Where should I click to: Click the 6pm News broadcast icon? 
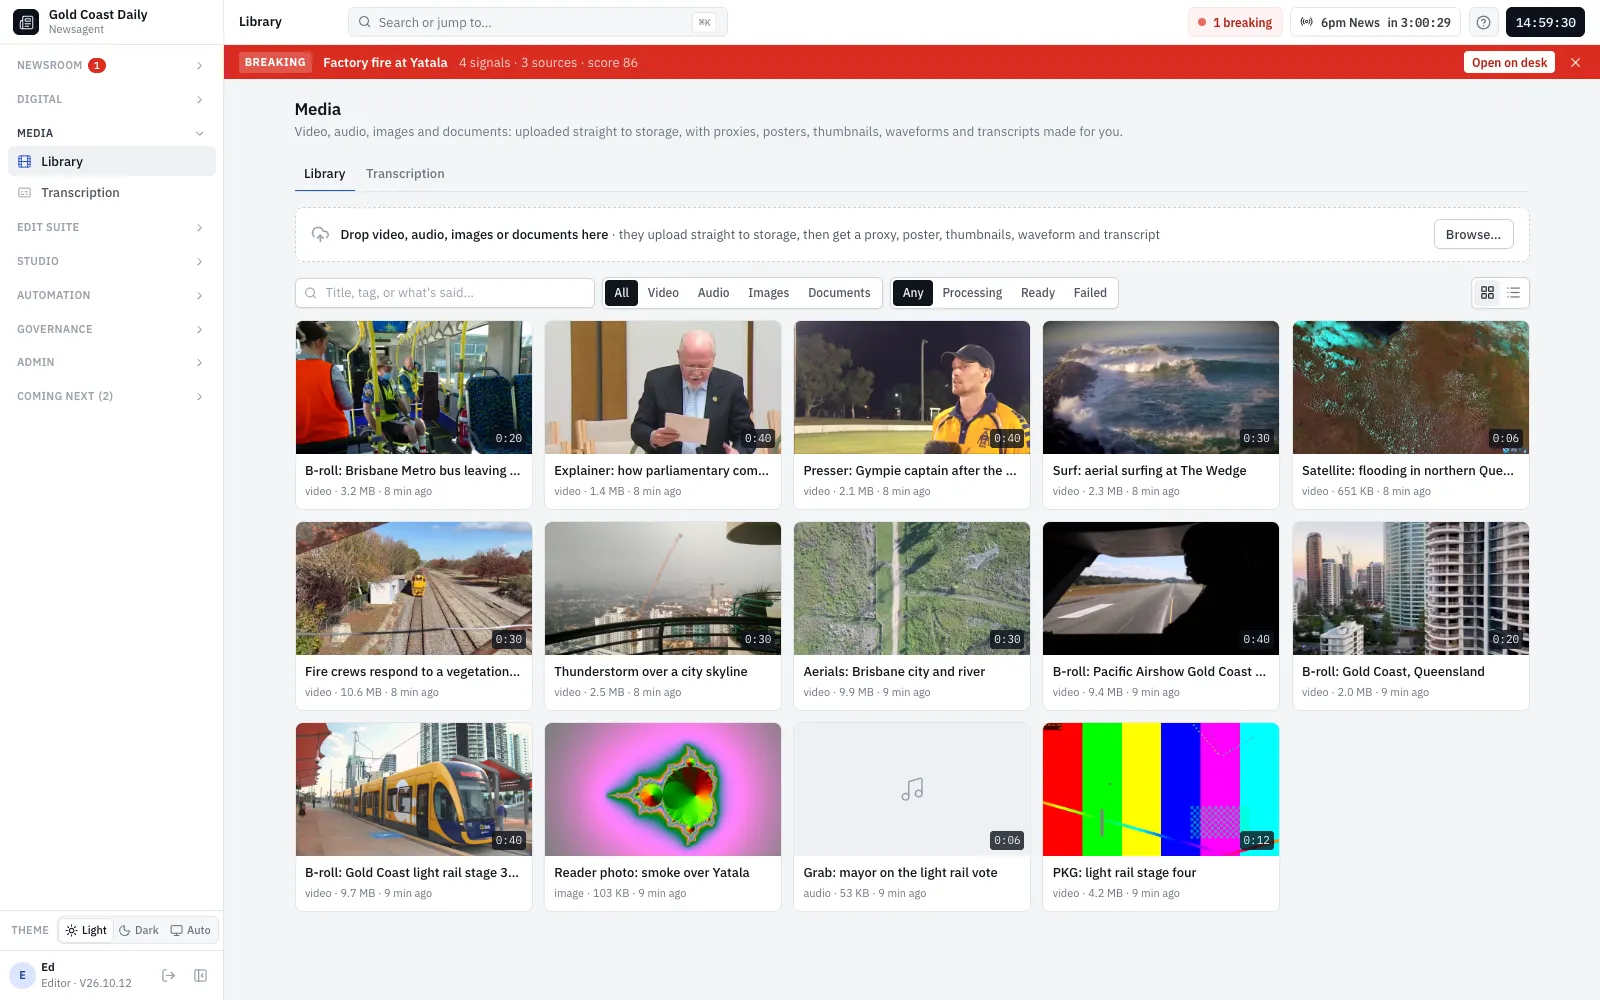[x=1306, y=22]
